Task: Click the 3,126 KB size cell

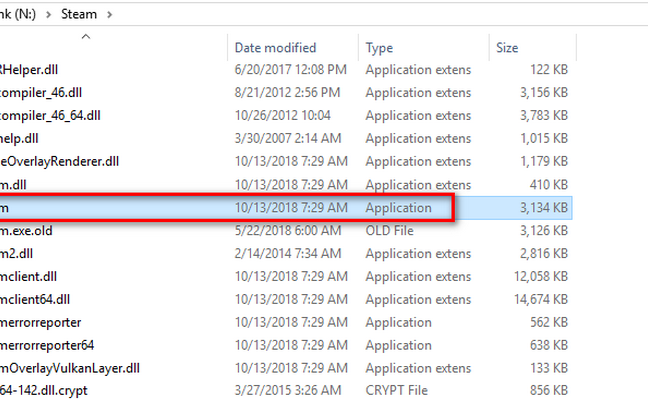Action: coord(544,231)
